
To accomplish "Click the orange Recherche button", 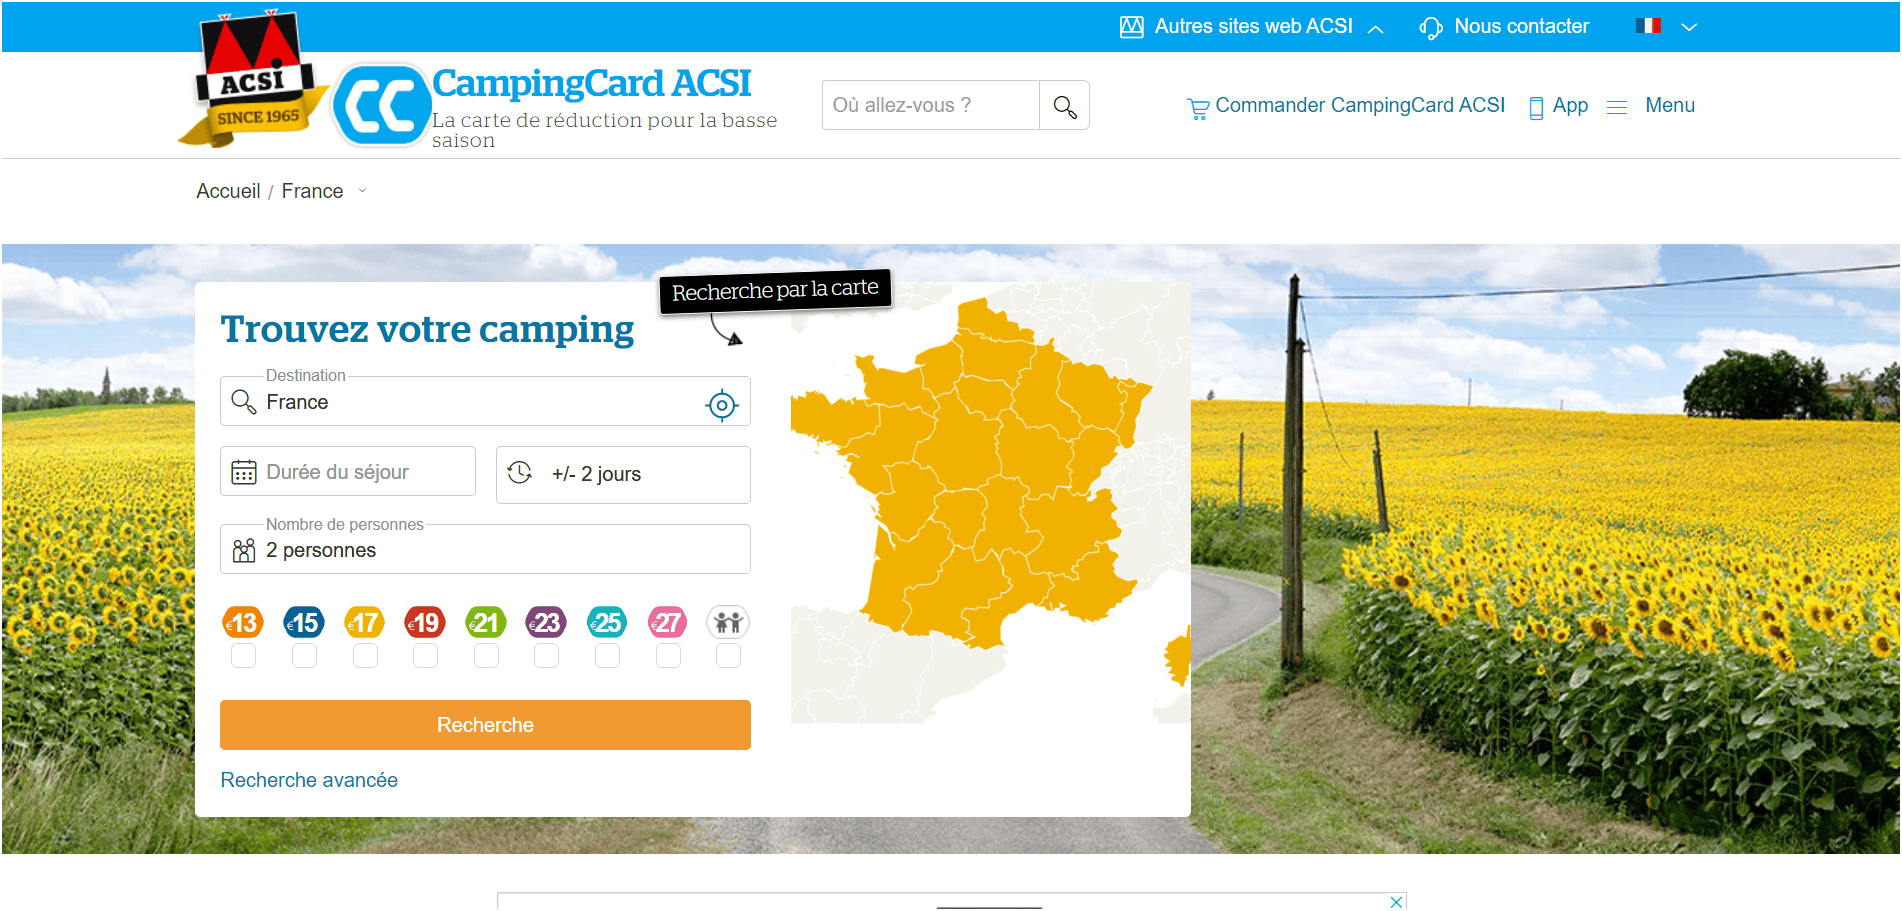I will tap(485, 725).
